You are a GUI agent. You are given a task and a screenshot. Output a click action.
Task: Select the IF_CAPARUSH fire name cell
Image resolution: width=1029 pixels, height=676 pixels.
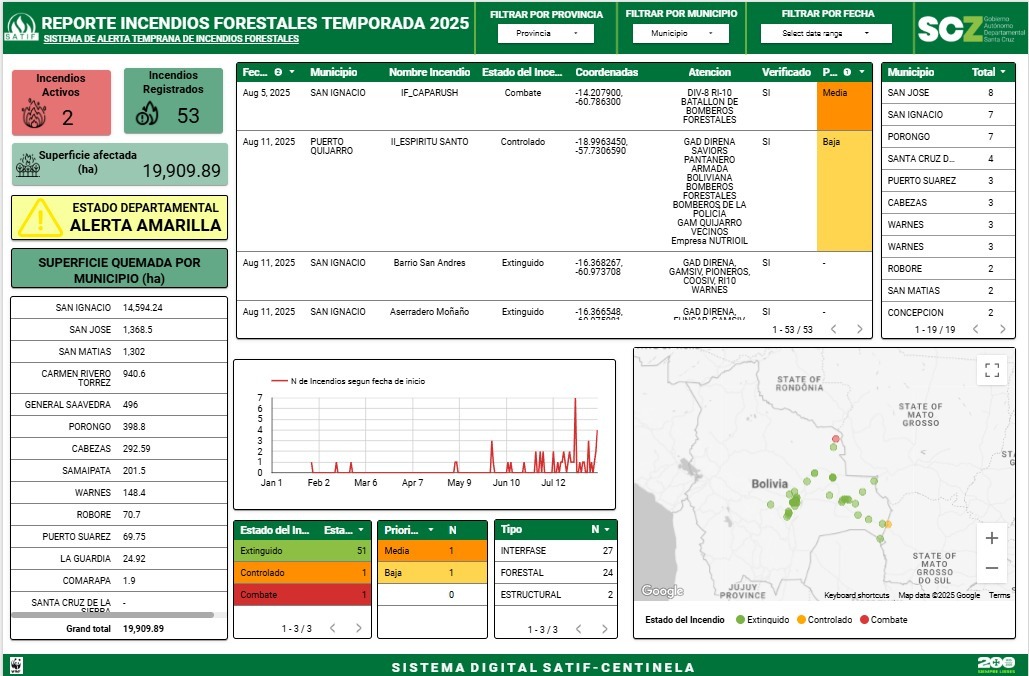click(x=429, y=93)
